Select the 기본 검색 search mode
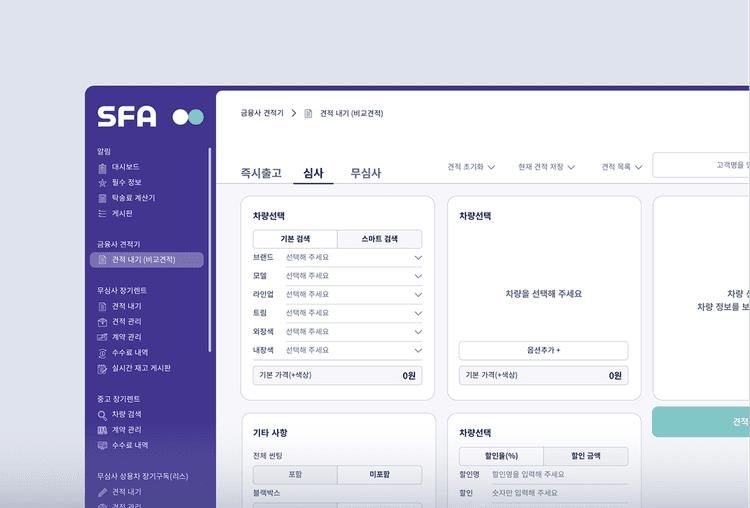Viewport: 750px width, 508px height. (x=295, y=239)
